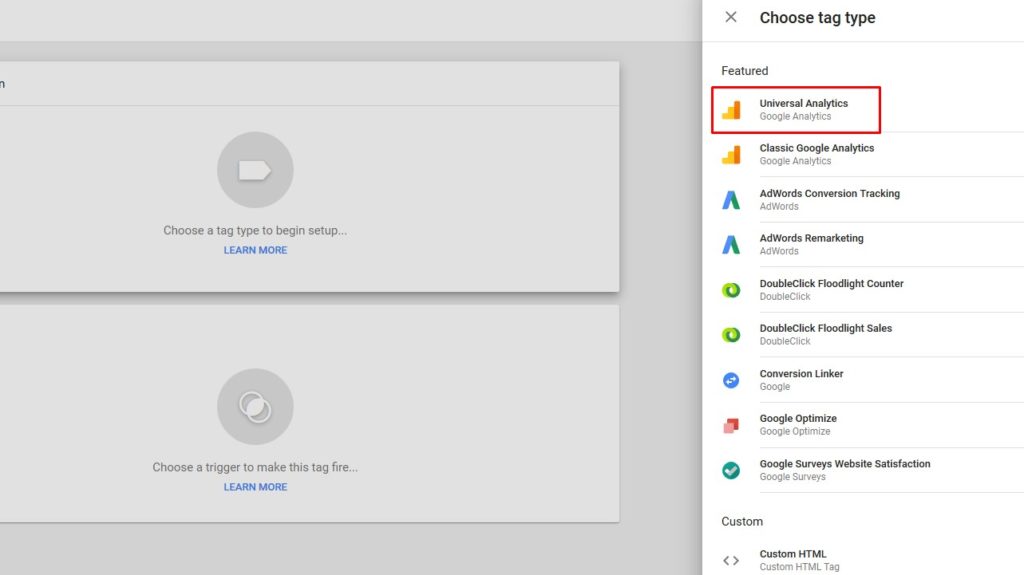Viewport: 1024px width, 575px height.
Task: Click the Universal Analytics bar chart icon
Action: tap(731, 110)
